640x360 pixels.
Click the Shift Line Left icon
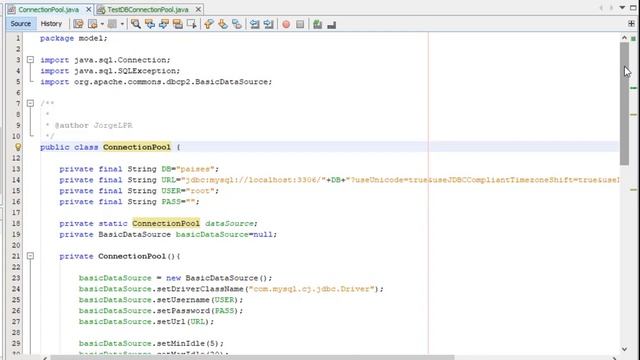click(x=255, y=24)
